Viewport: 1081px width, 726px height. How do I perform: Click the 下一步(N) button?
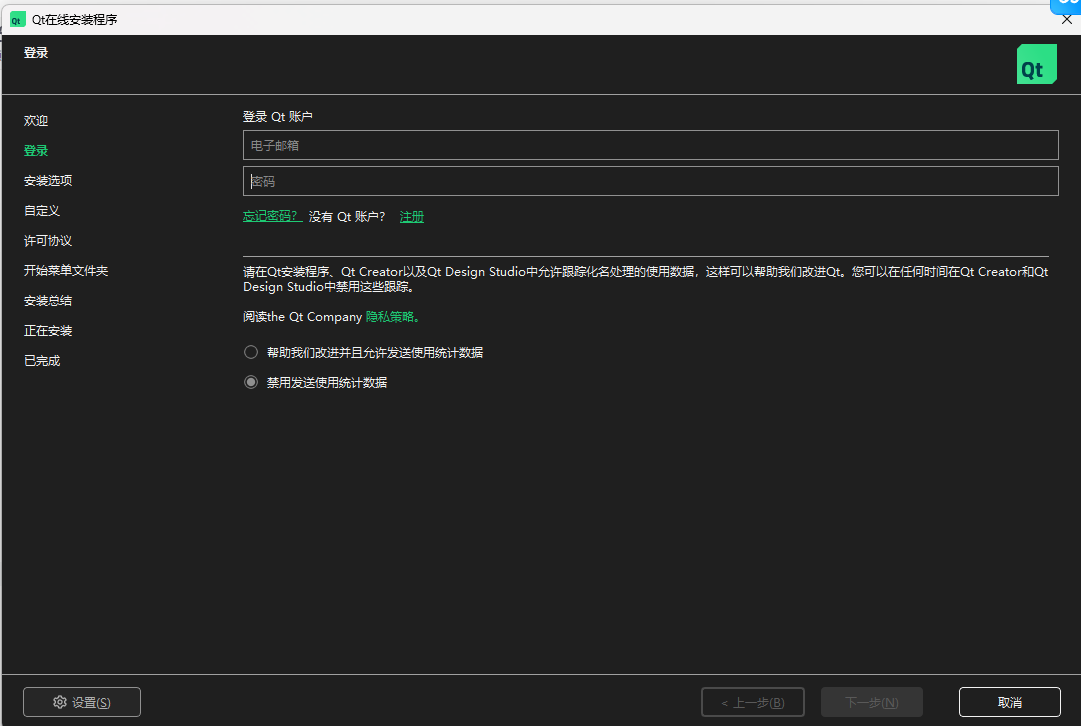[x=871, y=702]
